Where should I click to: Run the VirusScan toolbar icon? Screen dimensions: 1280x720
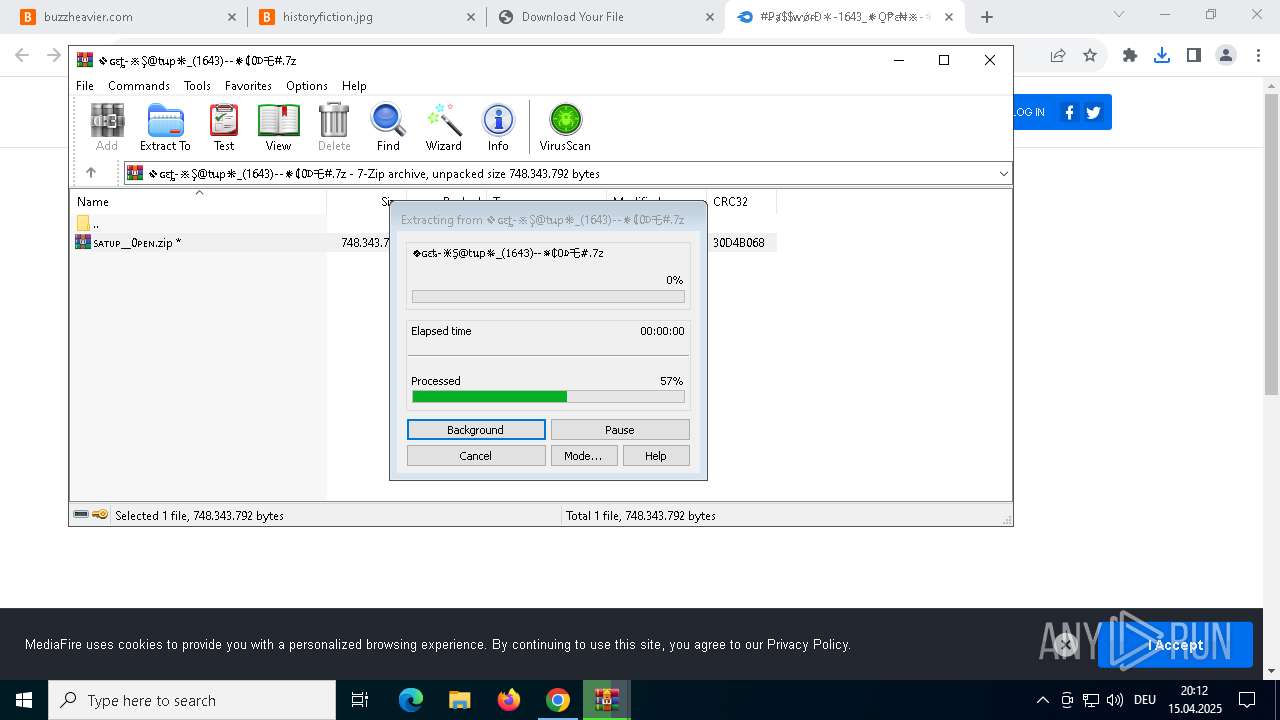(565, 127)
